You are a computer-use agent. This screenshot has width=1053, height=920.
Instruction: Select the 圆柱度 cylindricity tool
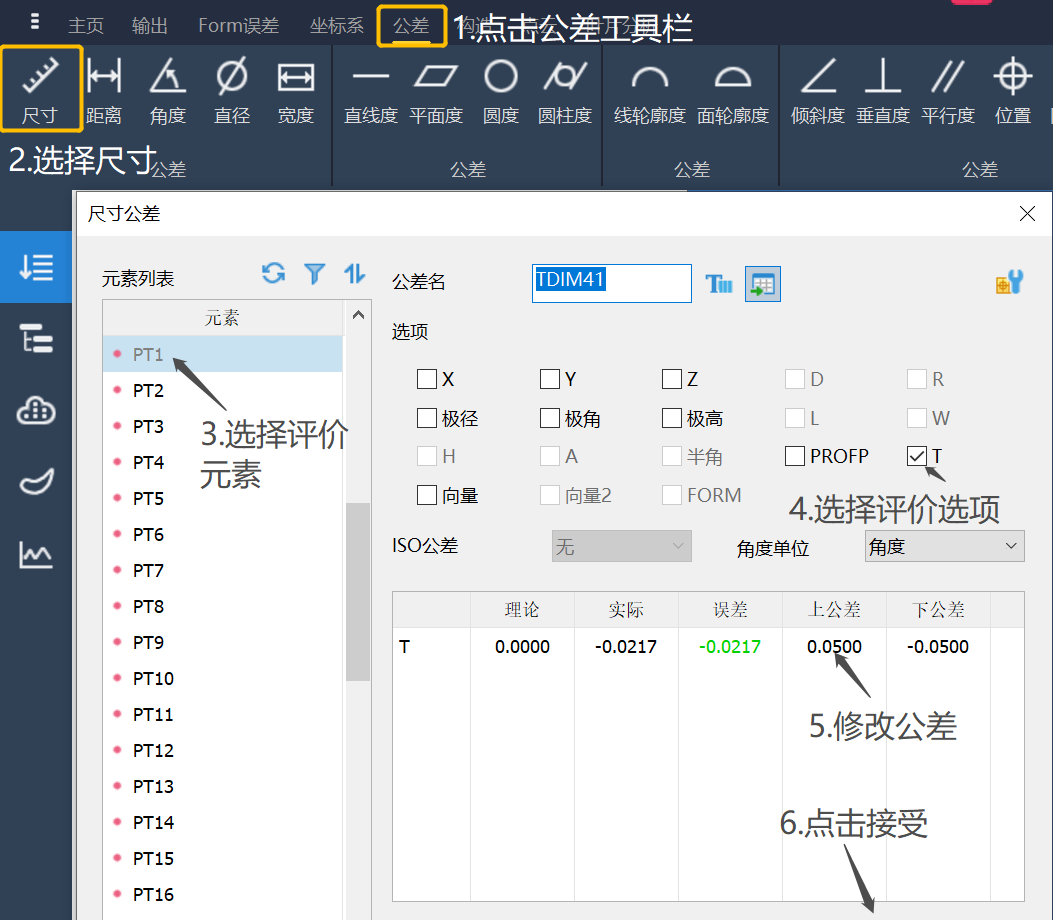(565, 90)
